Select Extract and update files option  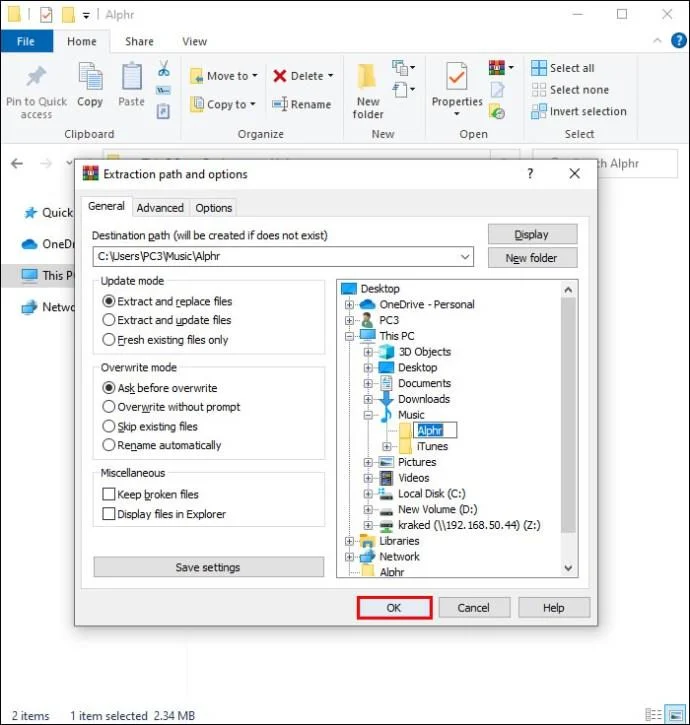coord(108,320)
